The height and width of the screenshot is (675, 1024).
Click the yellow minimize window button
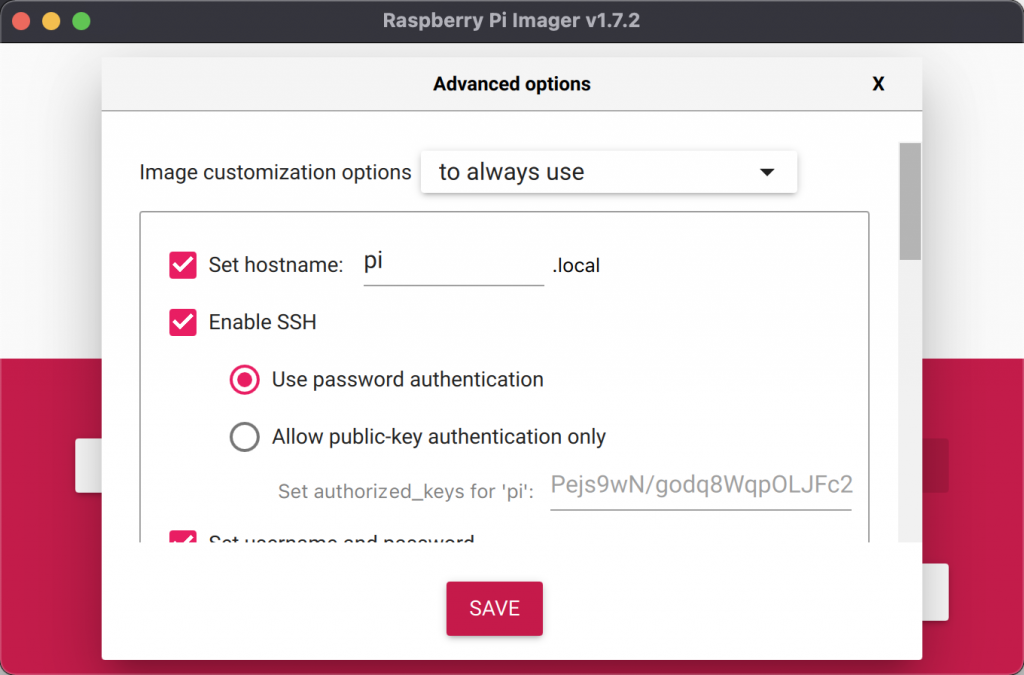pos(51,21)
